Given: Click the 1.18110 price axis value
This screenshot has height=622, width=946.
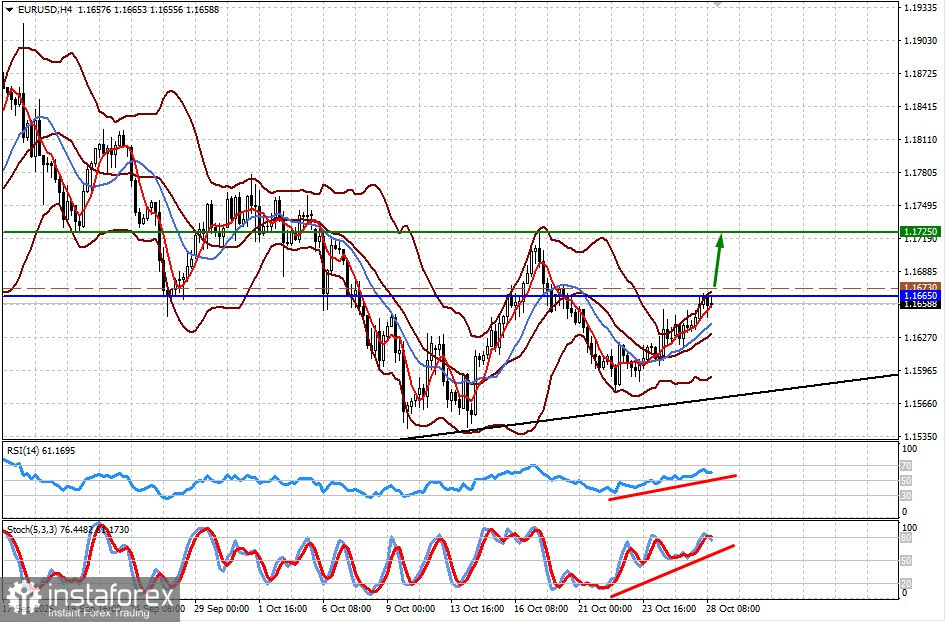Looking at the screenshot, I should pos(921,140).
